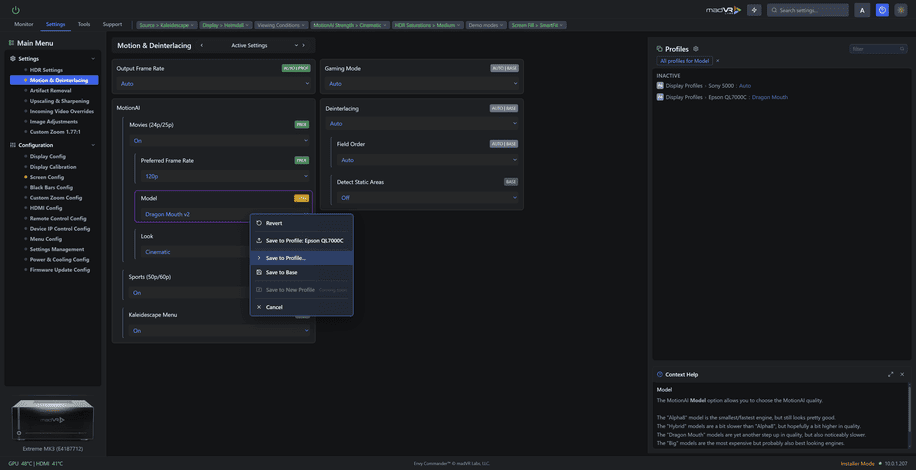Open the Gaming Mode dropdown
Image resolution: width=916 pixels, height=470 pixels.
click(x=421, y=84)
